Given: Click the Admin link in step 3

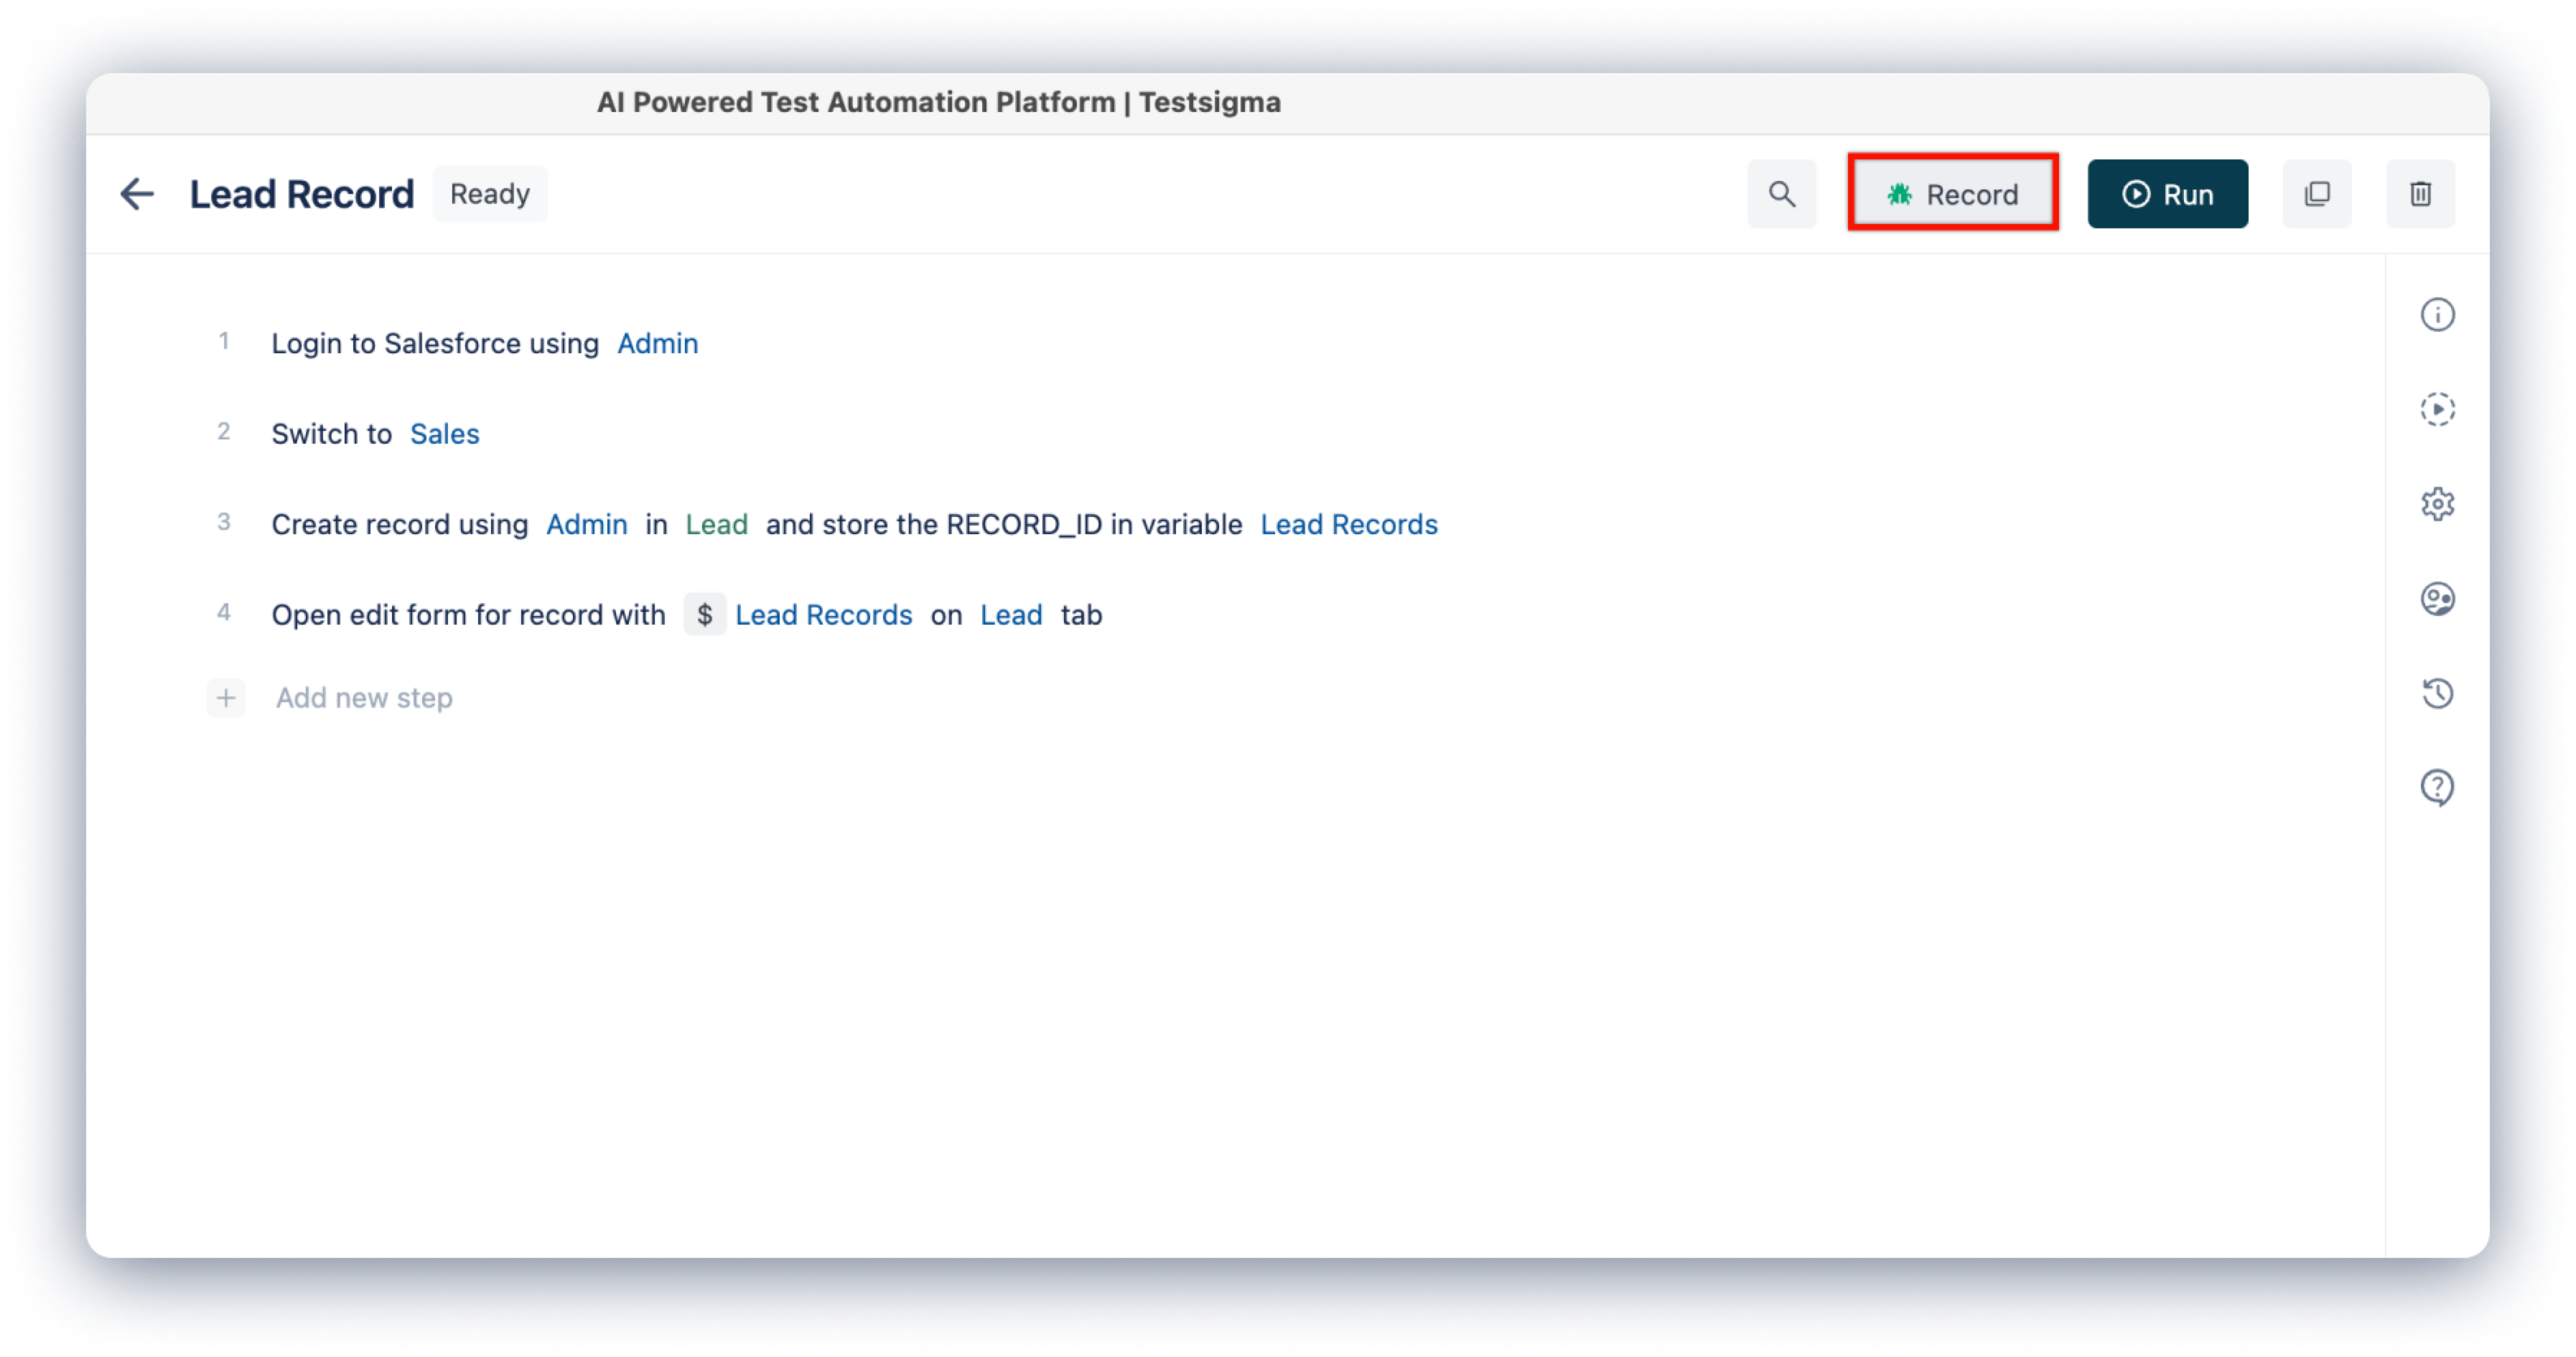Looking at the screenshot, I should click(x=586, y=525).
